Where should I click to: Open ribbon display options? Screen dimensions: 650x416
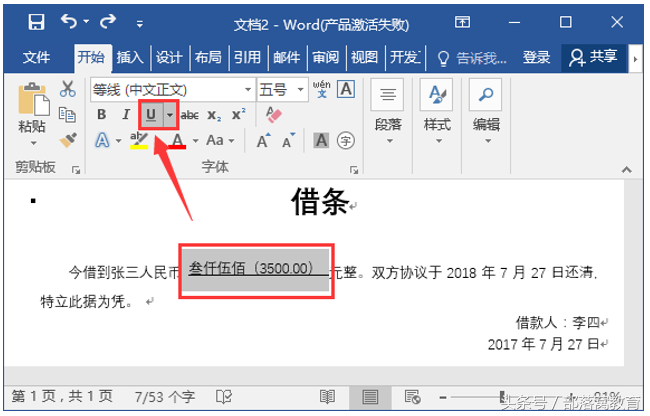coord(462,22)
